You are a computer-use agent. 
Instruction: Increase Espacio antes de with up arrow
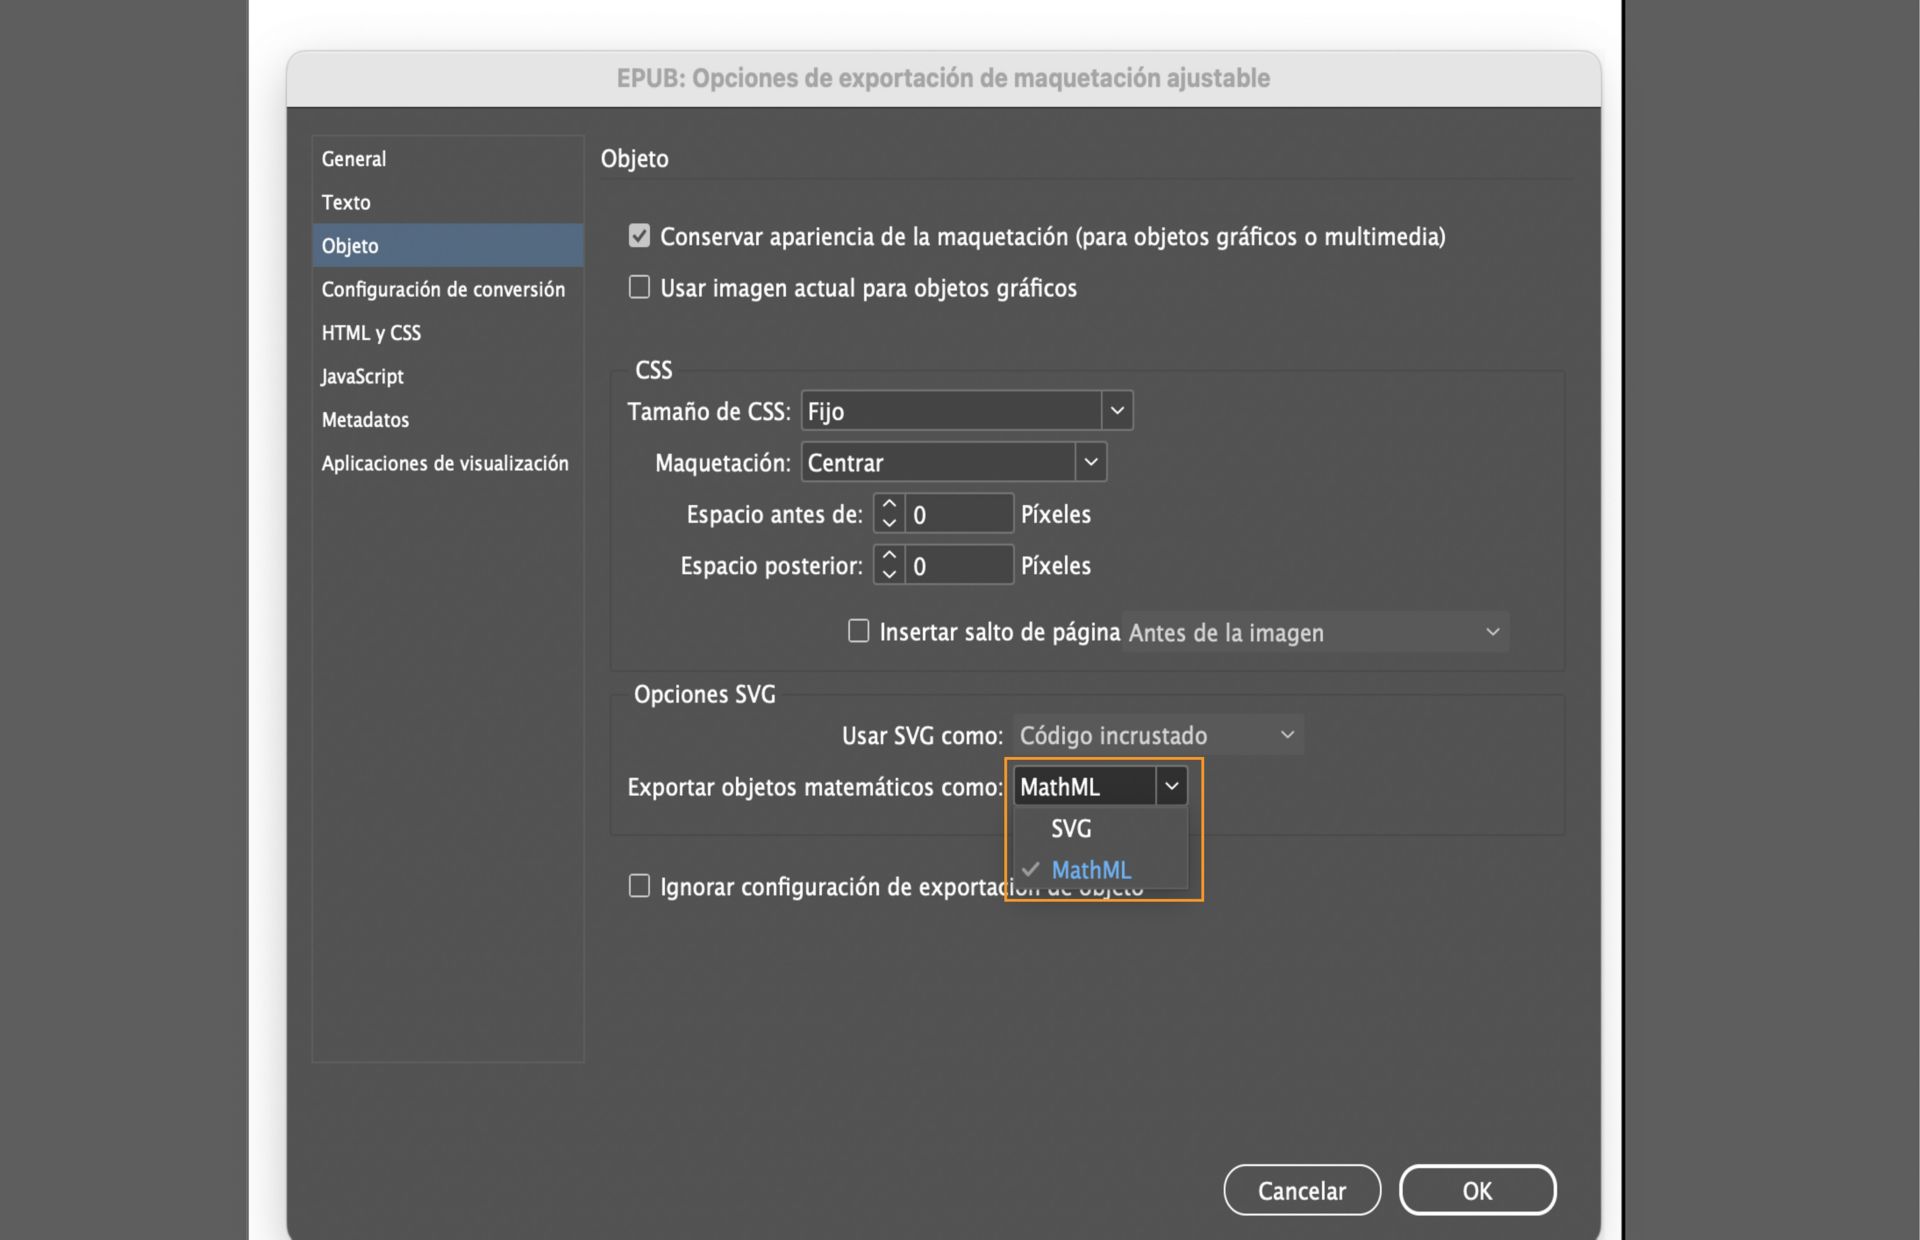coord(888,504)
